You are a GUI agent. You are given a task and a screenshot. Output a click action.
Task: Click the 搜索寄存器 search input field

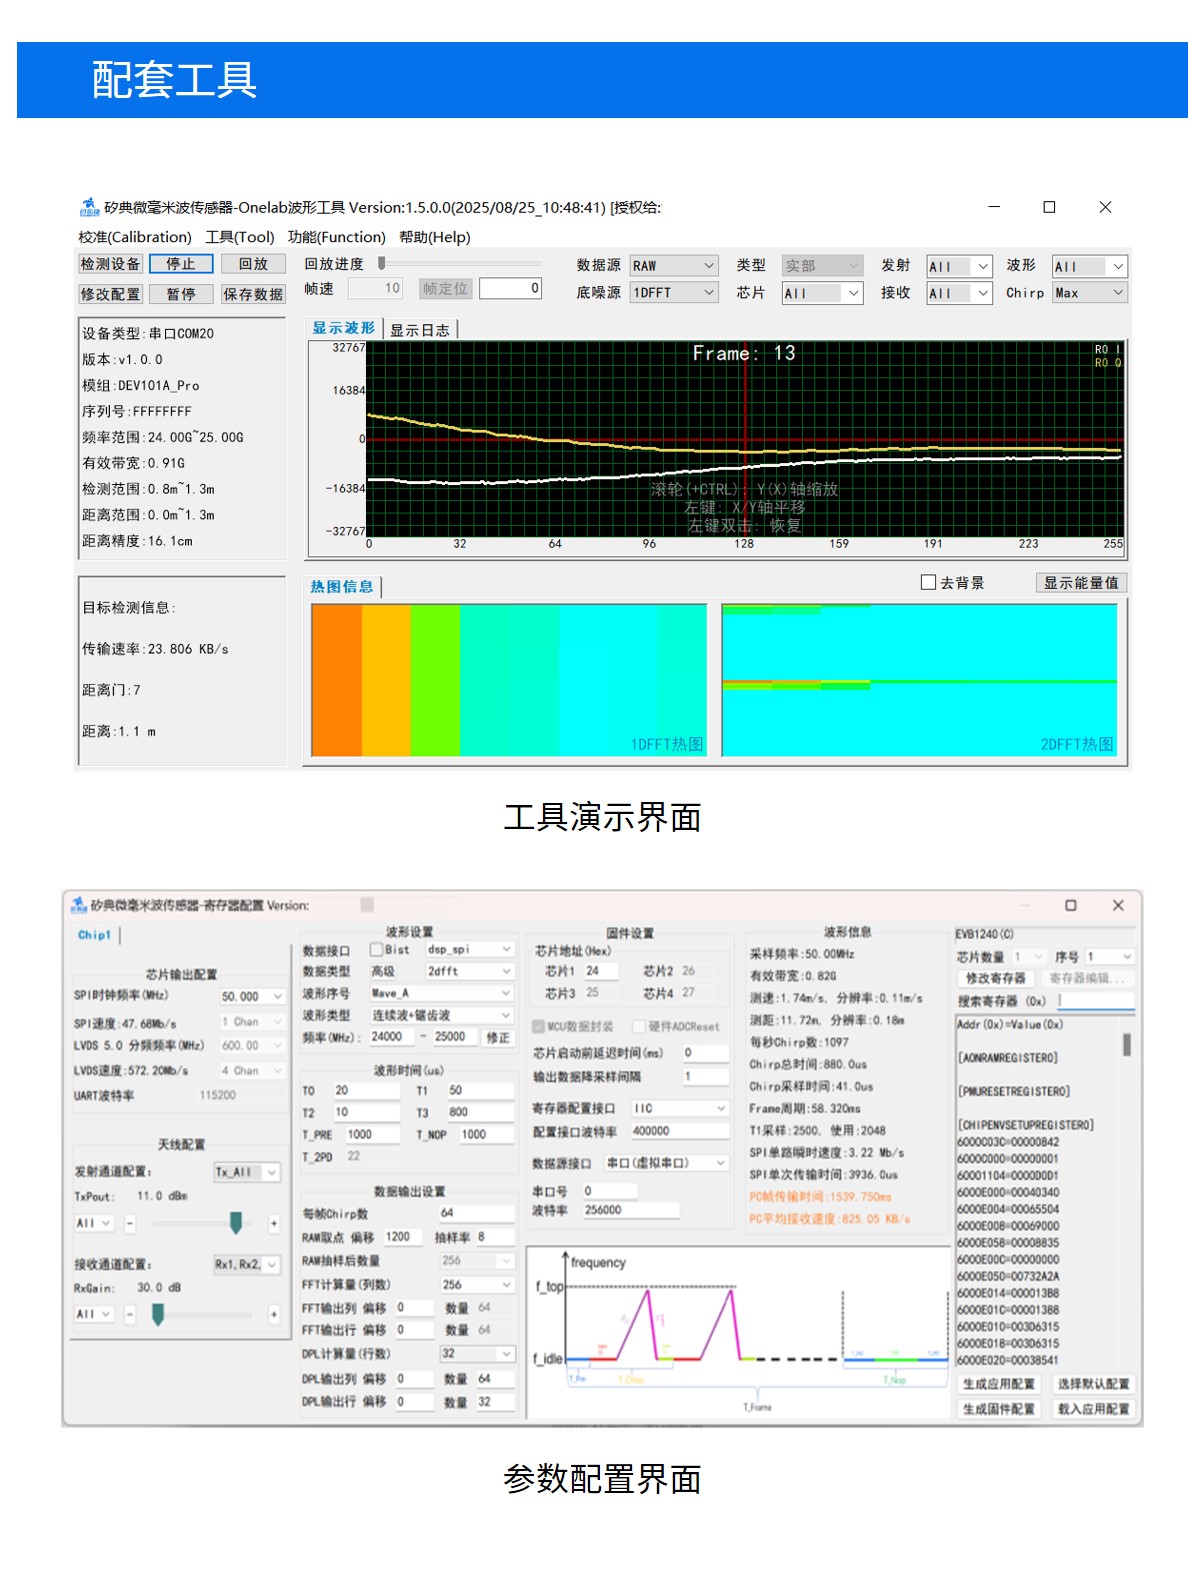[1094, 1001]
